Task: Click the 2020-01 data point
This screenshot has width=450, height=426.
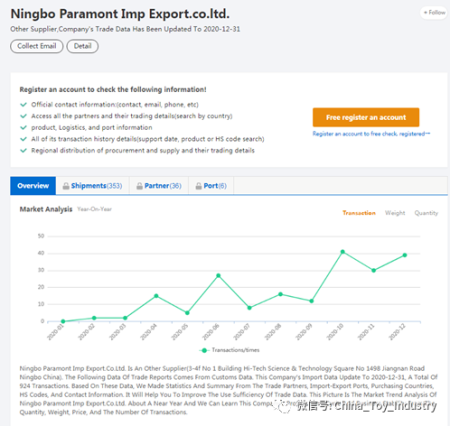Action: click(x=63, y=321)
